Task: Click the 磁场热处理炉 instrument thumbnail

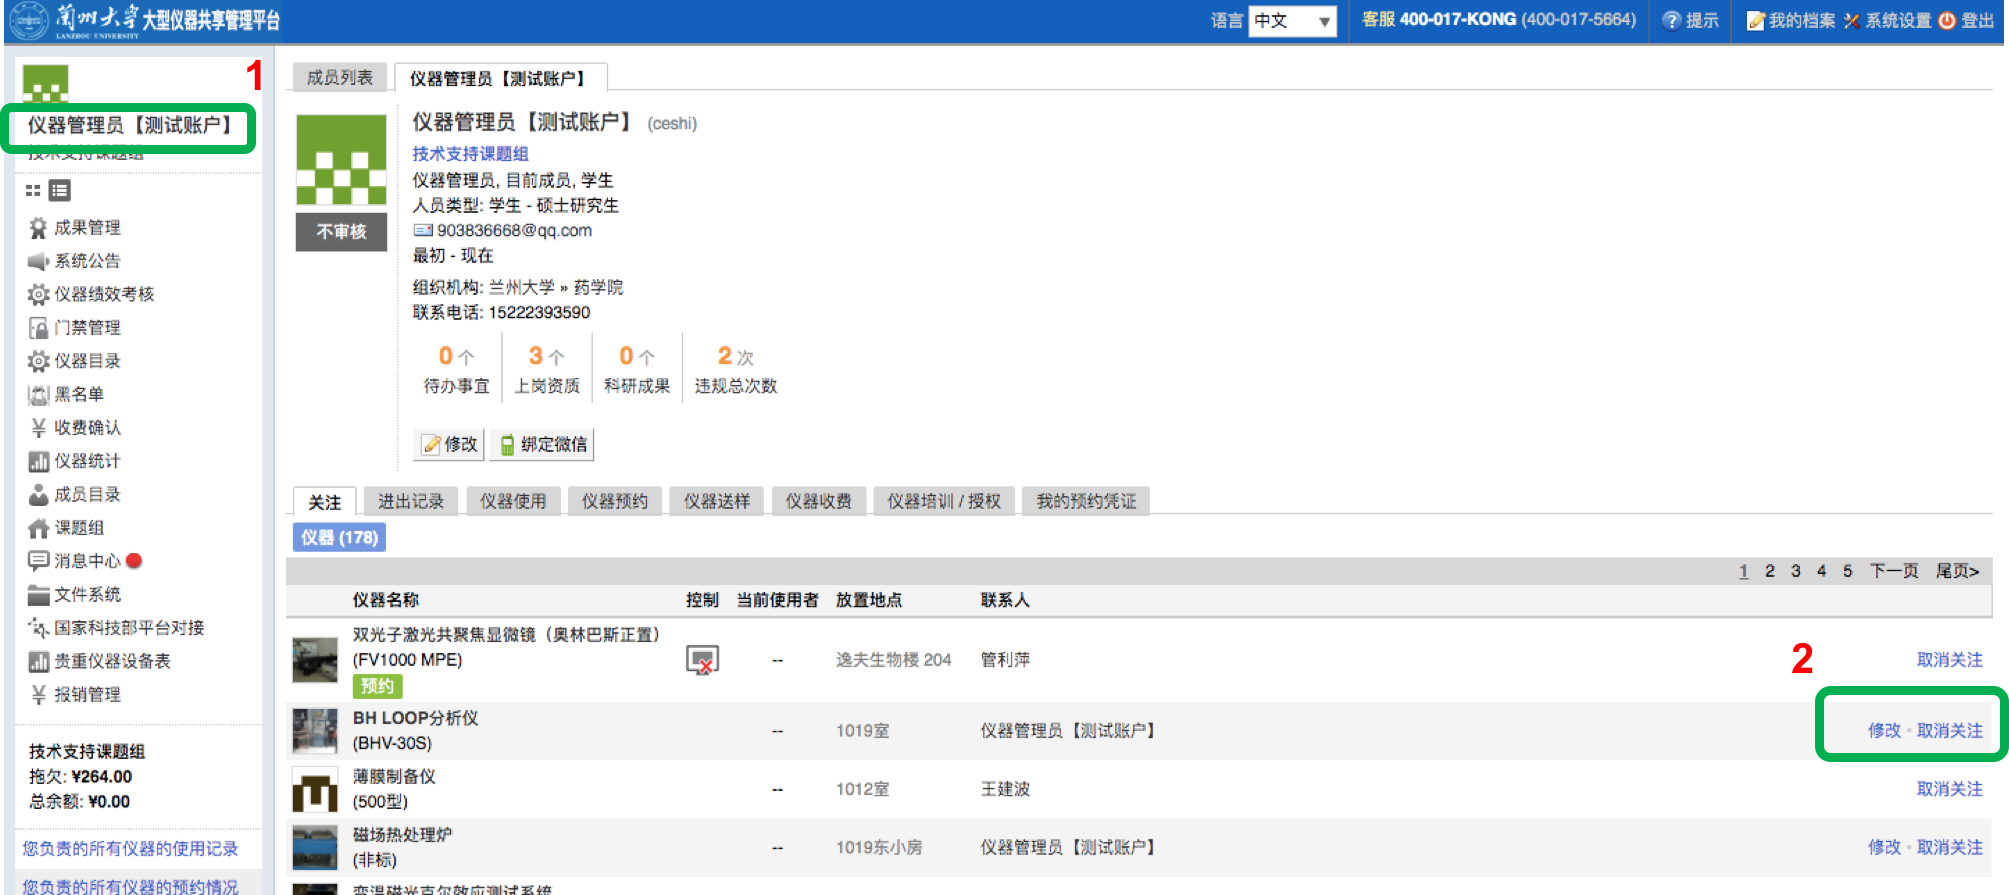Action: [315, 848]
